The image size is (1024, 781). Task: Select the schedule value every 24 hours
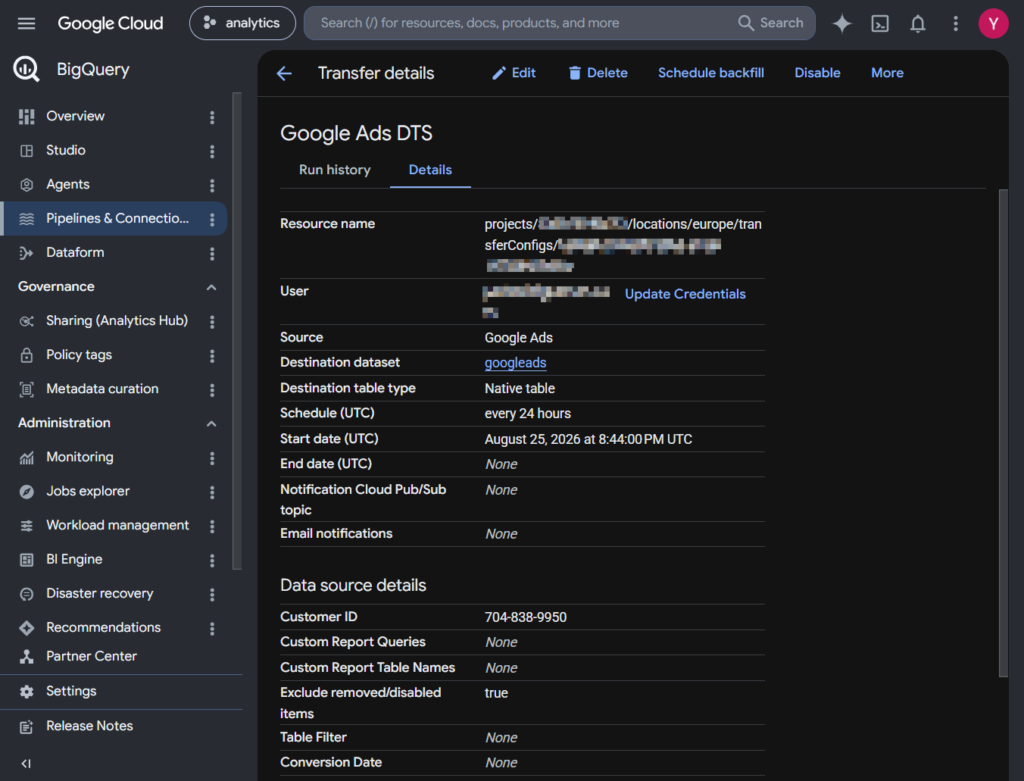pos(528,413)
